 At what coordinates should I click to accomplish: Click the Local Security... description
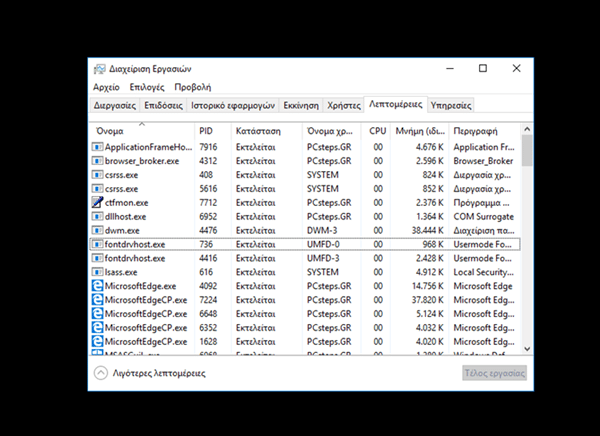[x=484, y=272]
